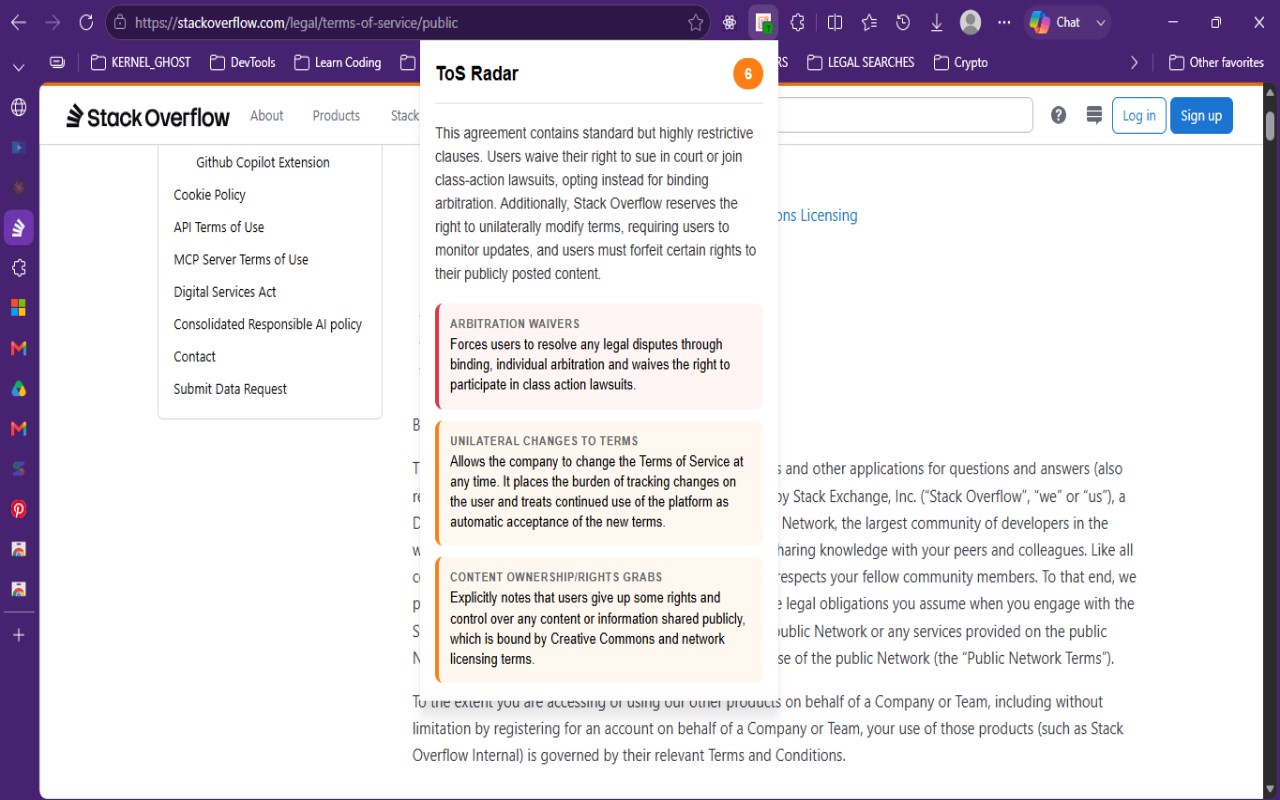
Task: Open the Learn Coding favorites folder
Action: [338, 62]
